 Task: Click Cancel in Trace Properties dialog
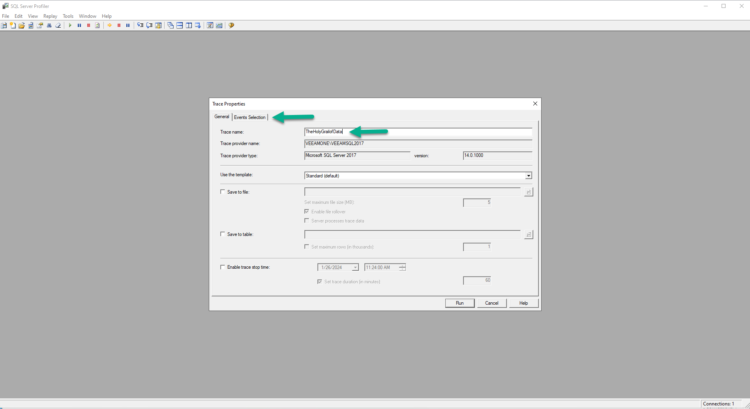point(491,302)
